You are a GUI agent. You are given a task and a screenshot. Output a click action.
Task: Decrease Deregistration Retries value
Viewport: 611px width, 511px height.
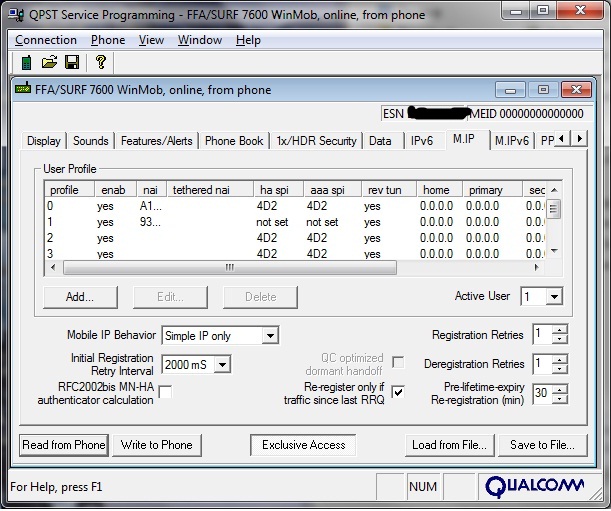click(x=560, y=369)
